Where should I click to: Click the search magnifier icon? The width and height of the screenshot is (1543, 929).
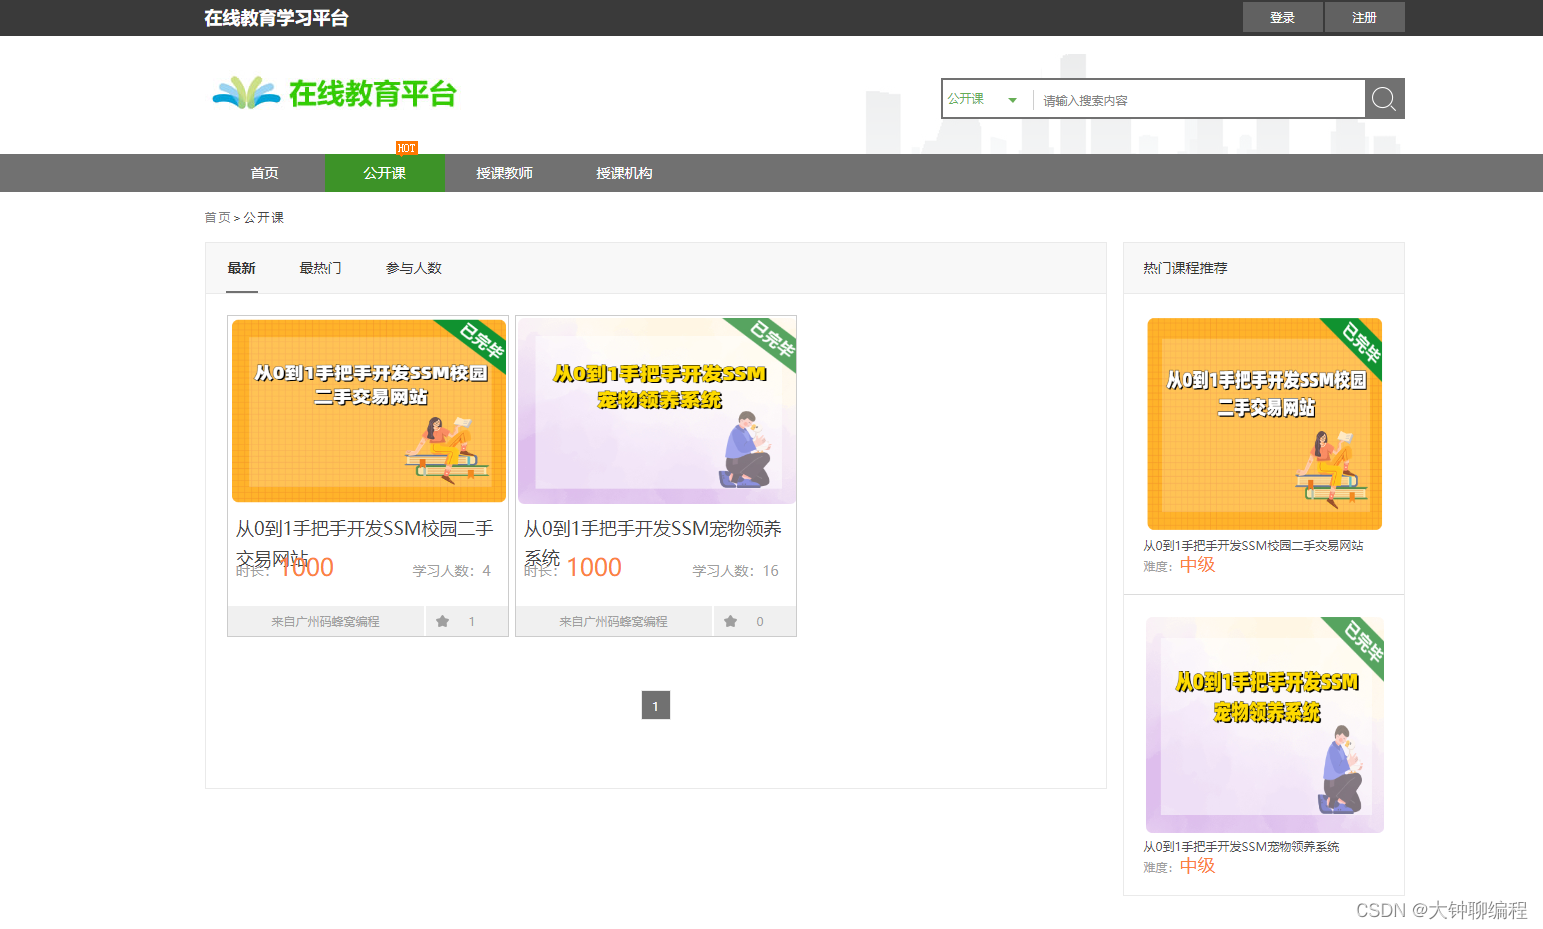[x=1384, y=98]
